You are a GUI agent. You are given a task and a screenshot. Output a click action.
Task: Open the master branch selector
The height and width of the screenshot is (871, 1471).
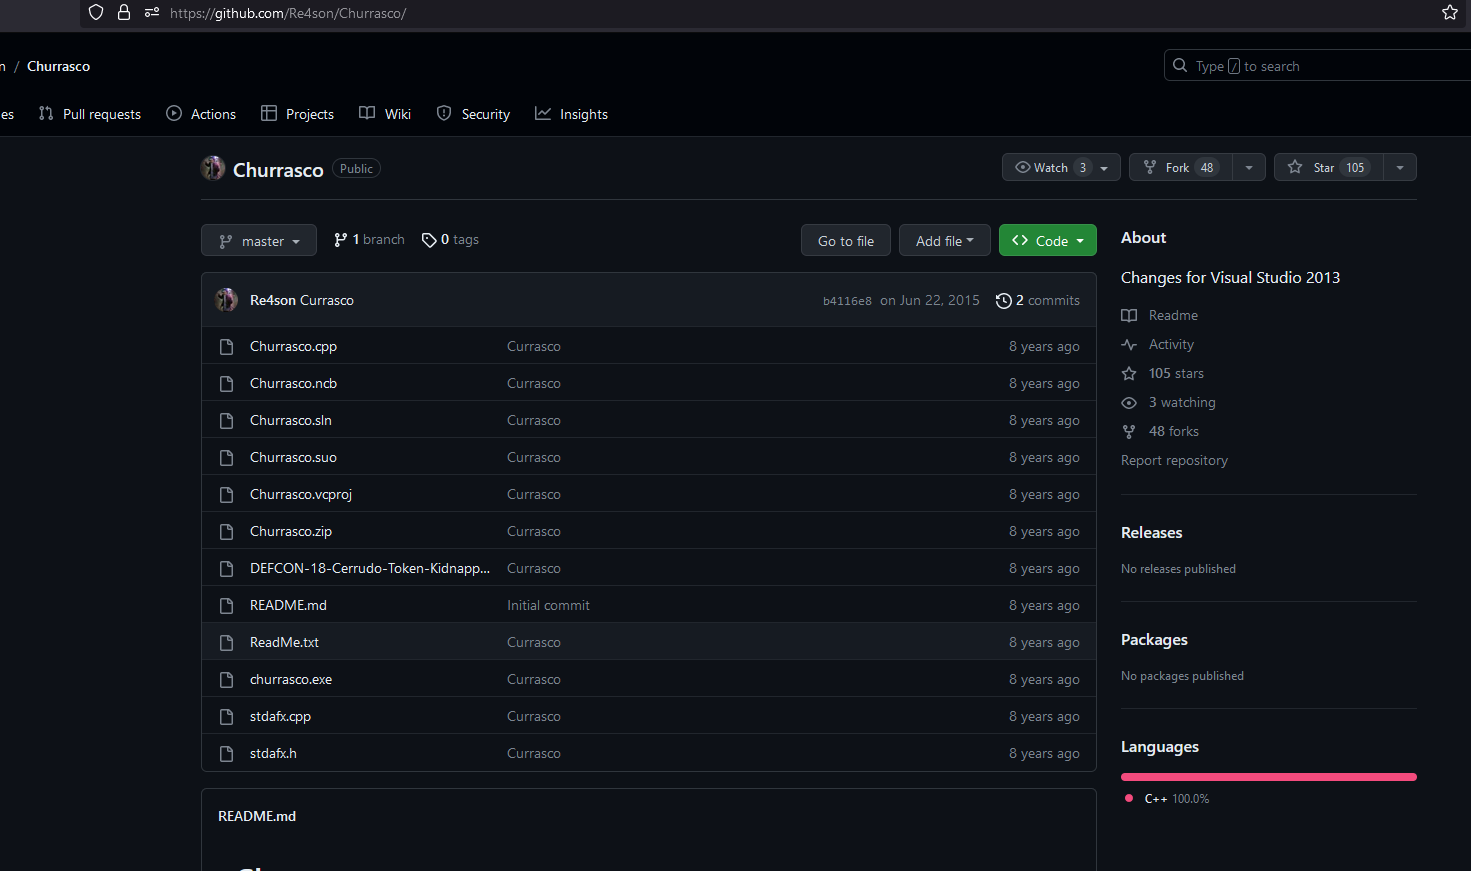(x=259, y=241)
